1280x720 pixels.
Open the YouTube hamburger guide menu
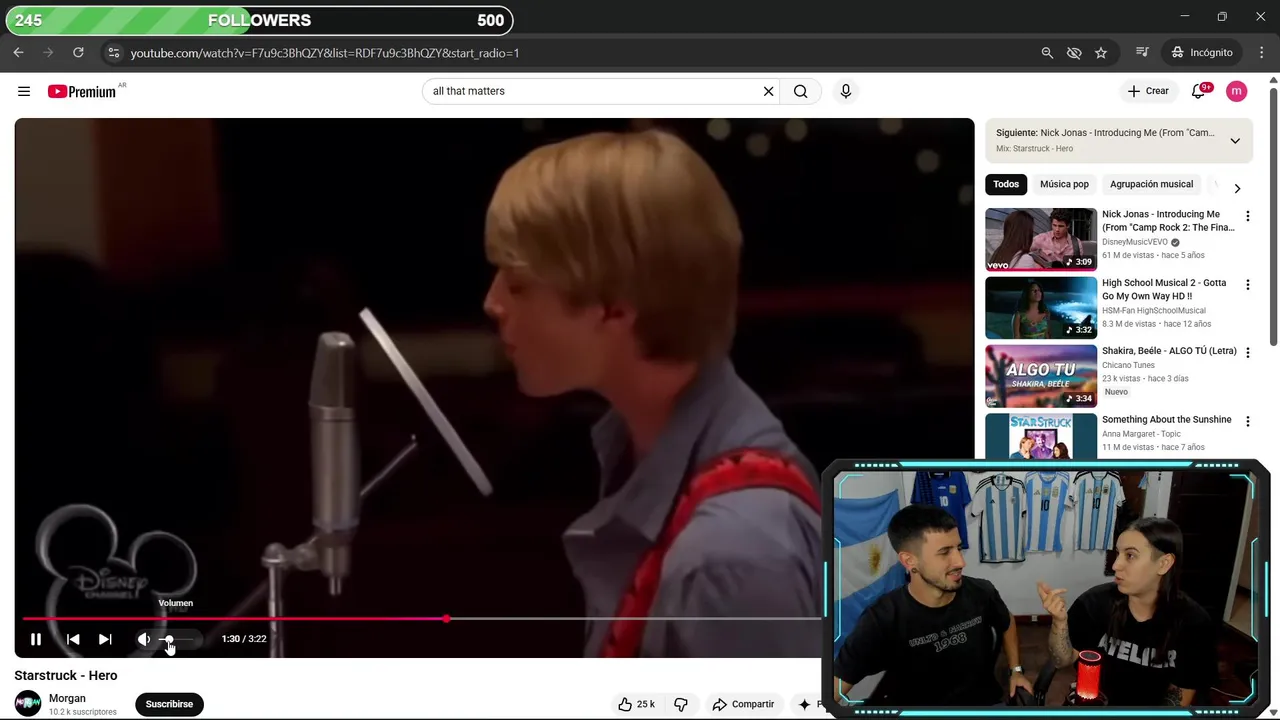click(24, 91)
